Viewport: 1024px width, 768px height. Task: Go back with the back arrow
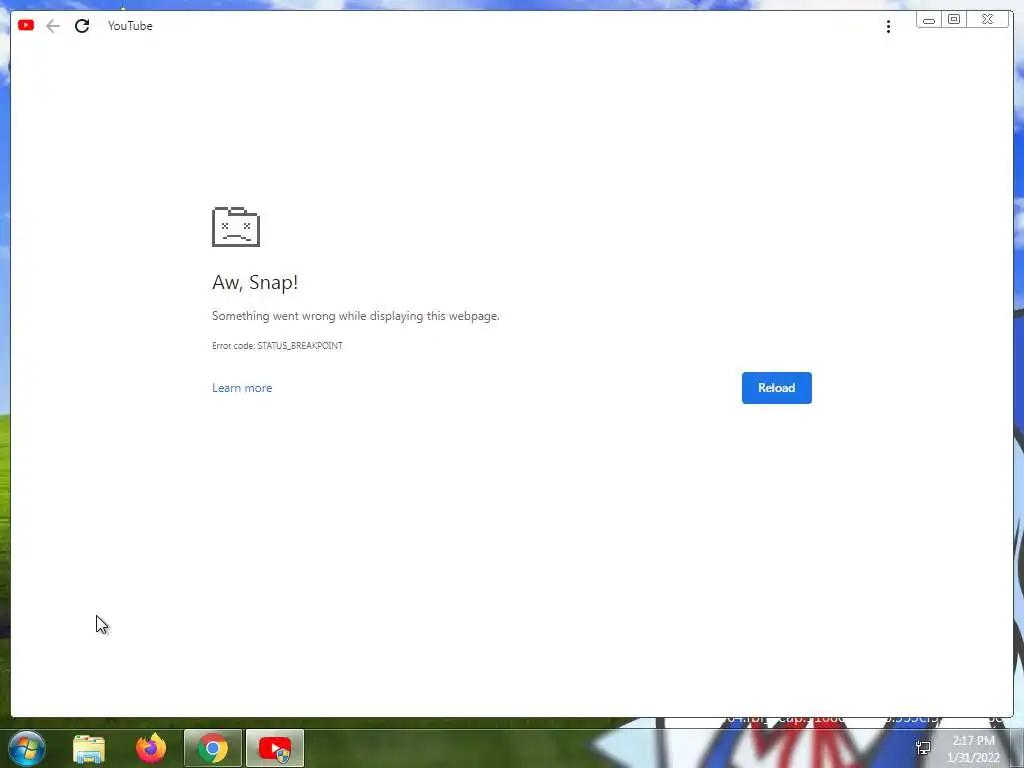(53, 26)
